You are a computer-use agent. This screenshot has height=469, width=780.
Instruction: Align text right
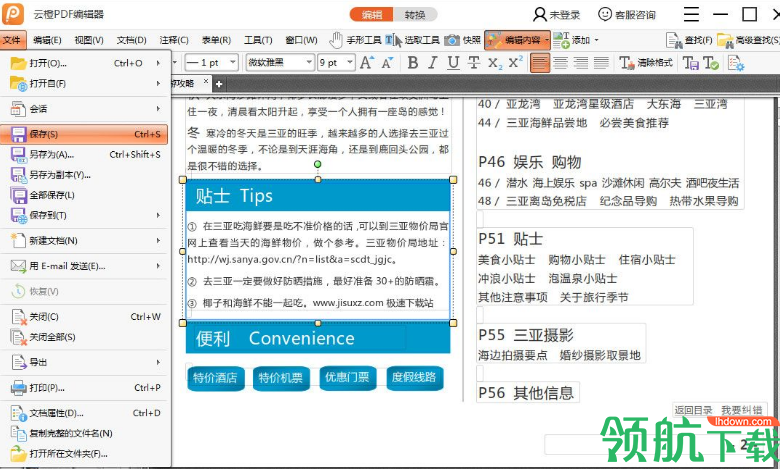[x=581, y=63]
